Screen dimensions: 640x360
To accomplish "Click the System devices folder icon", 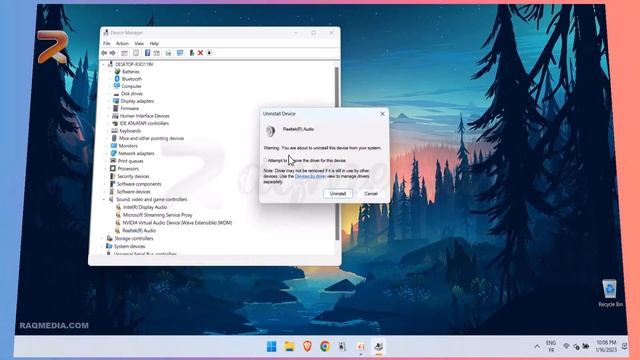I will pos(109,246).
